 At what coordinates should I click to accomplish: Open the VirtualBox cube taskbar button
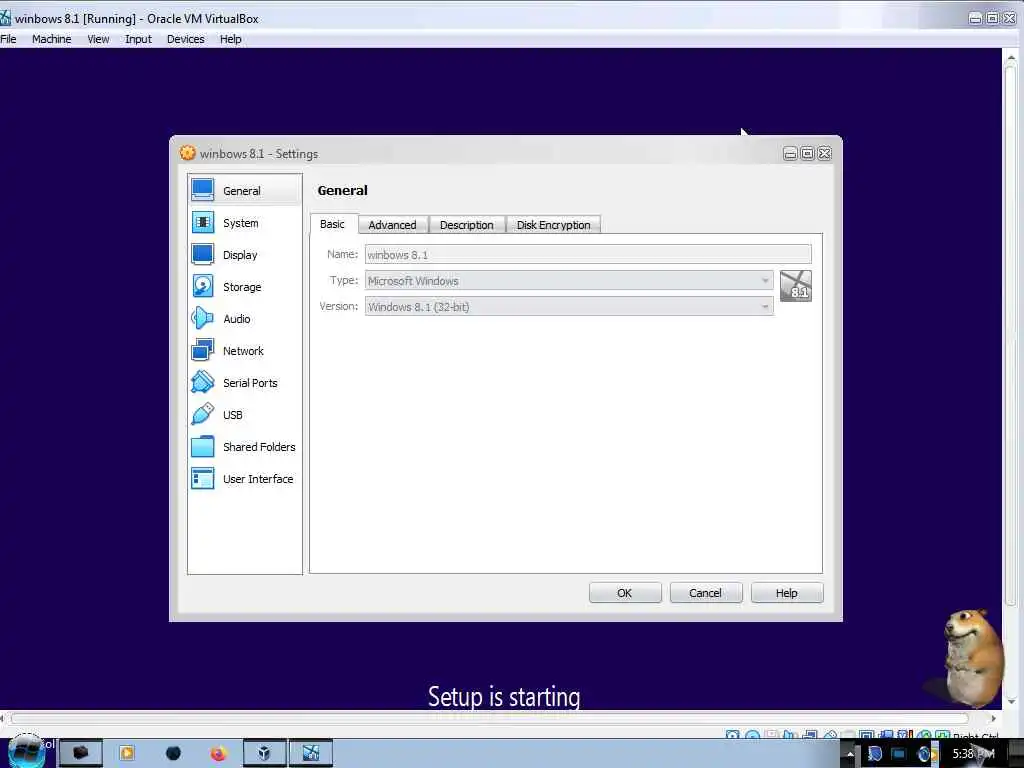(x=264, y=754)
